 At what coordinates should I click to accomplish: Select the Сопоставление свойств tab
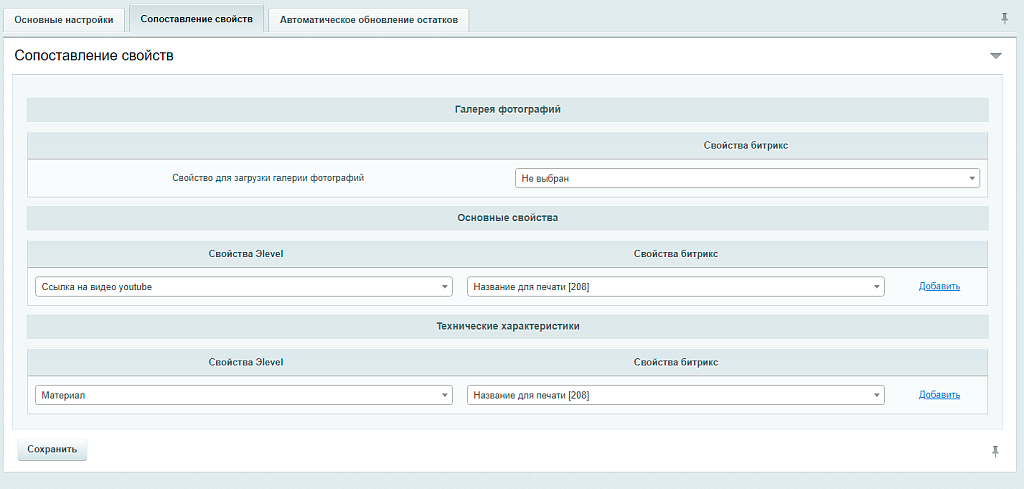(196, 19)
